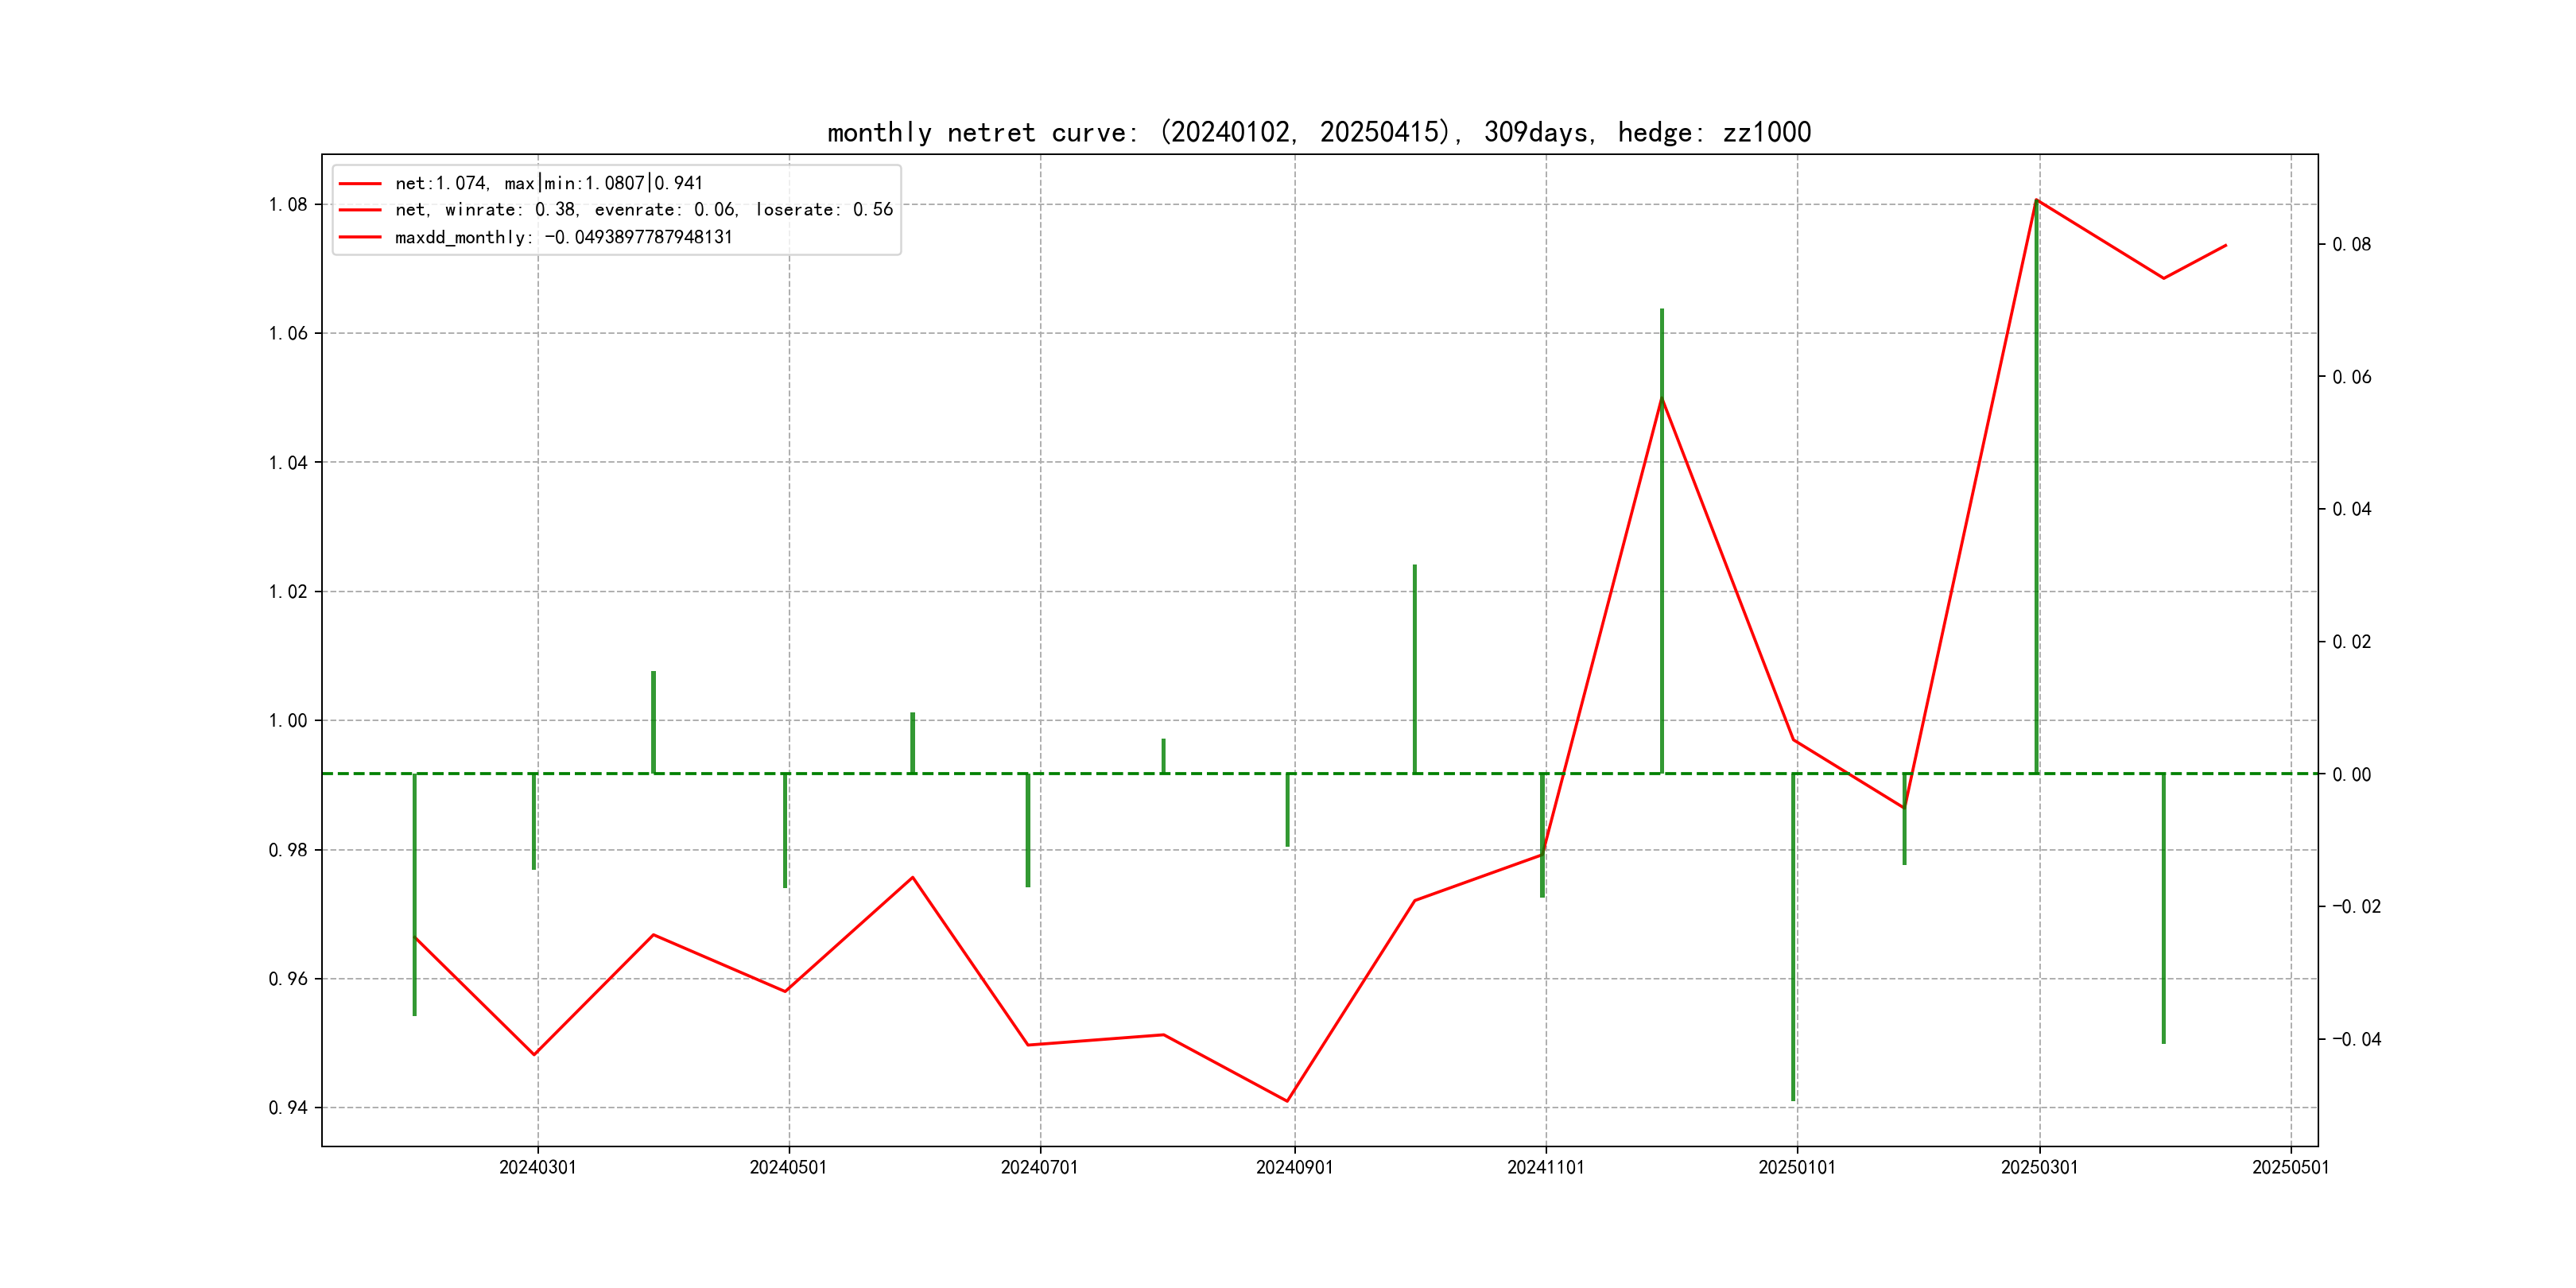The height and width of the screenshot is (1288, 2576).
Task: Click the red curve's lowest point near 20240901
Action: tap(1287, 1101)
